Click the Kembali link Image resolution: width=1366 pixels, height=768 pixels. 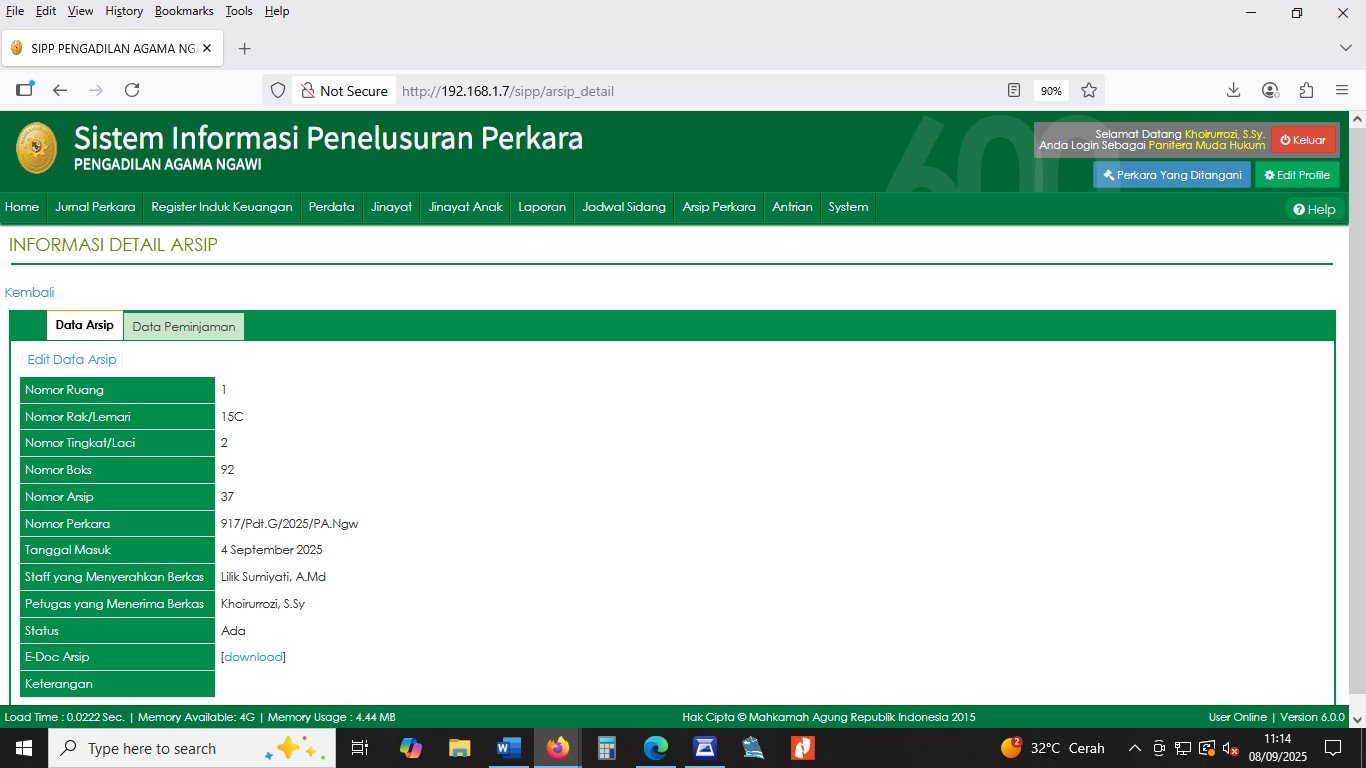point(29,292)
